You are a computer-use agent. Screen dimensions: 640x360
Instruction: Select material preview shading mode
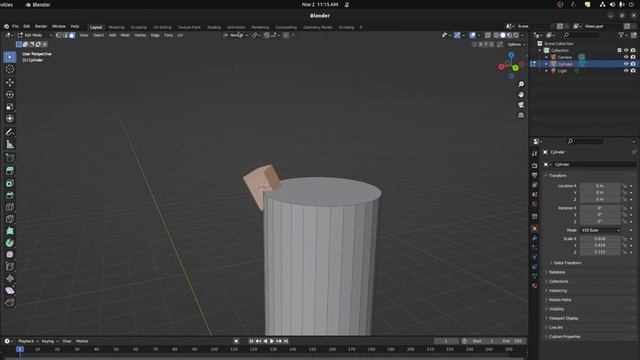point(509,36)
